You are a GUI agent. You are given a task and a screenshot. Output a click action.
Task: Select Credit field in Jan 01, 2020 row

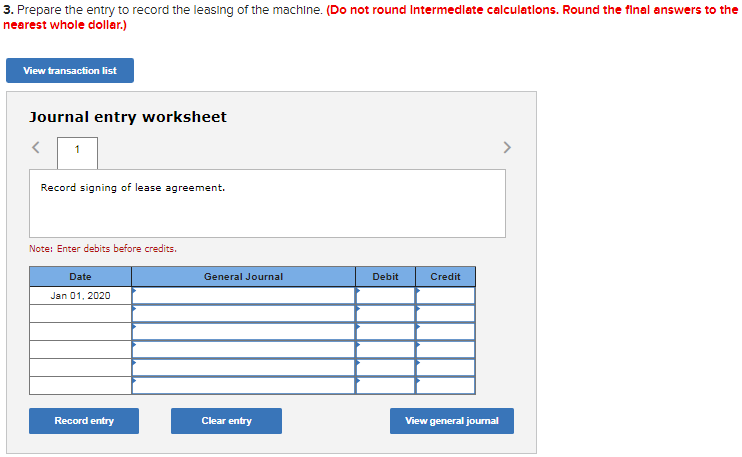click(x=445, y=296)
